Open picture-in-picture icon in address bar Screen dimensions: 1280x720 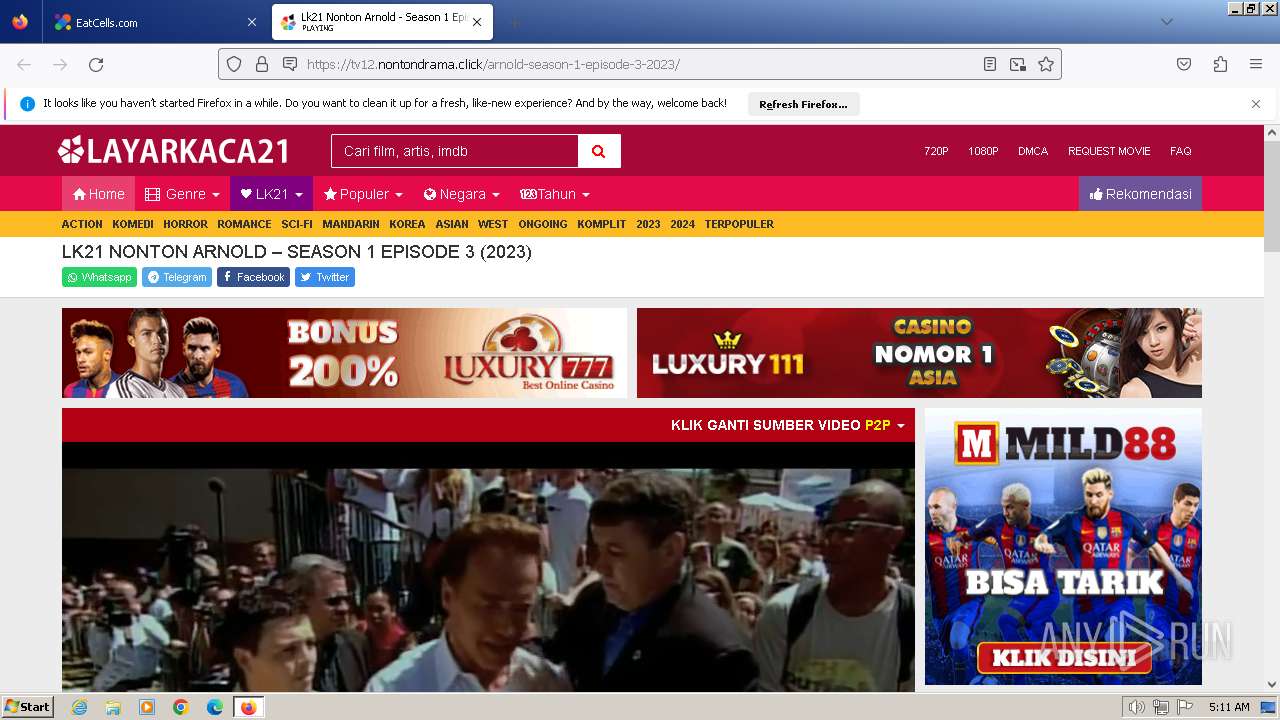click(1018, 64)
